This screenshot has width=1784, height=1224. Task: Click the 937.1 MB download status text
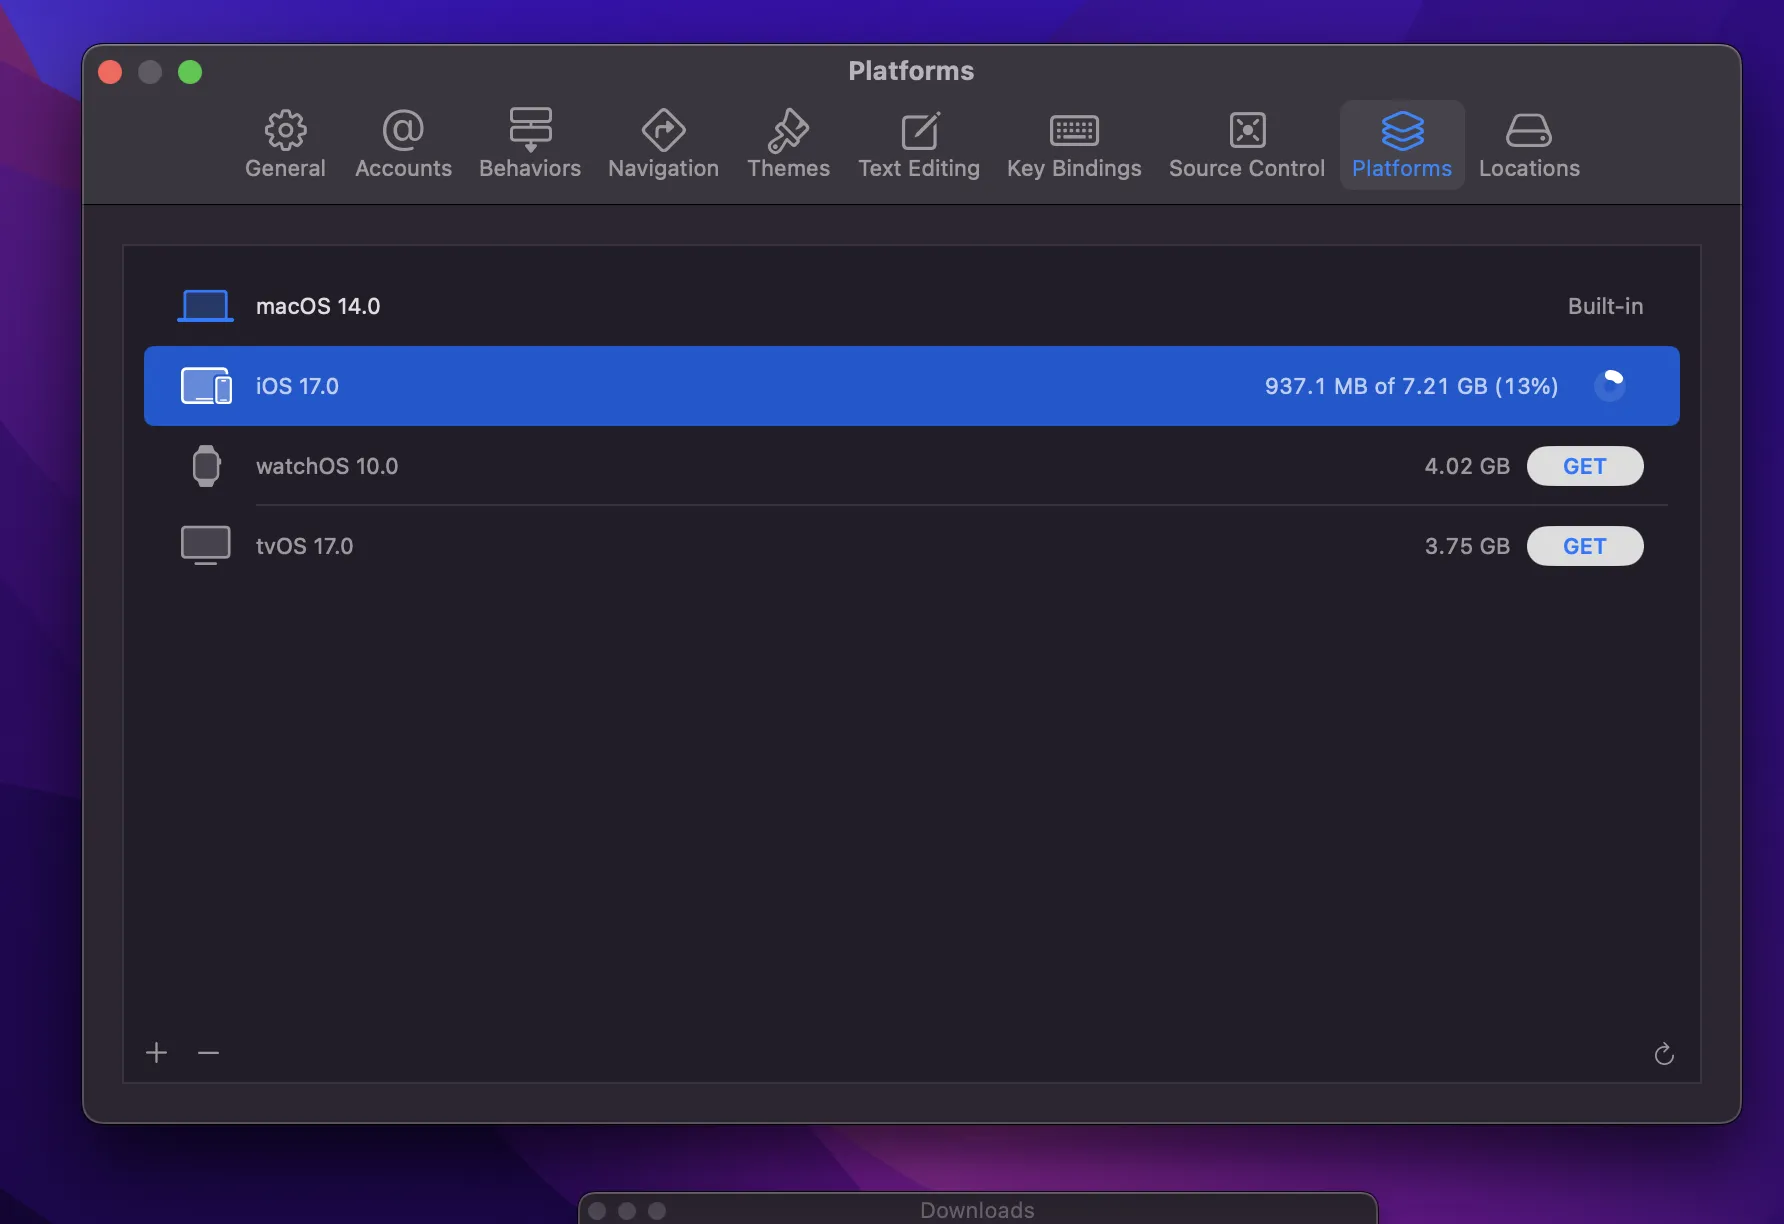click(x=1411, y=386)
